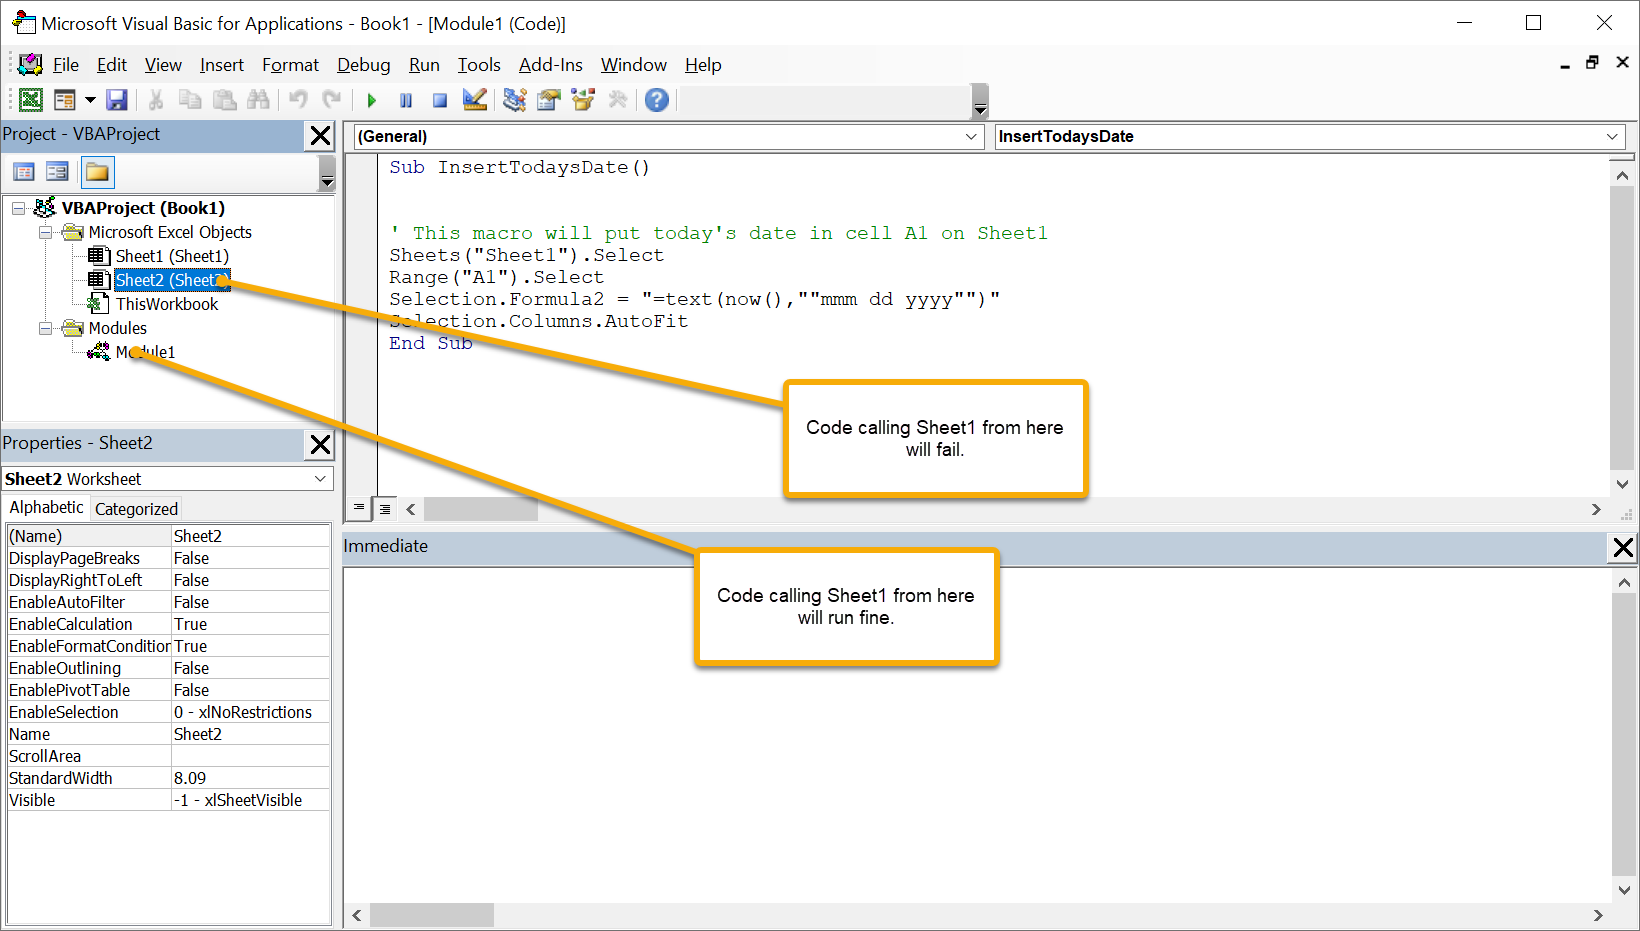The width and height of the screenshot is (1640, 931).
Task: Toggle Design Mode in the toolbar
Action: coord(475,100)
